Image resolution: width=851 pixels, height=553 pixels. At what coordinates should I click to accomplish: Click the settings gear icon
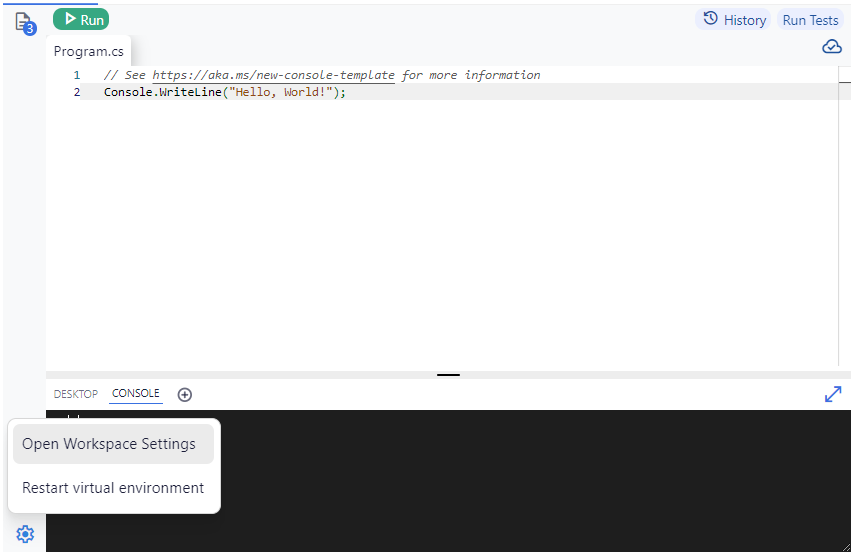pos(25,534)
